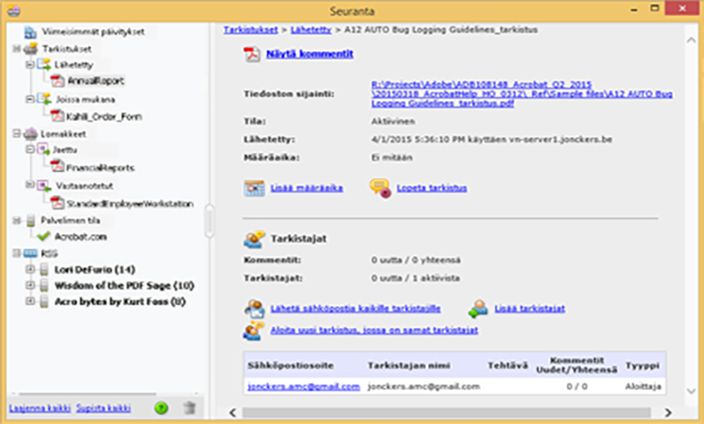Collapse the Tarkistukset tree node
The width and height of the screenshot is (704, 424).
[x=17, y=49]
